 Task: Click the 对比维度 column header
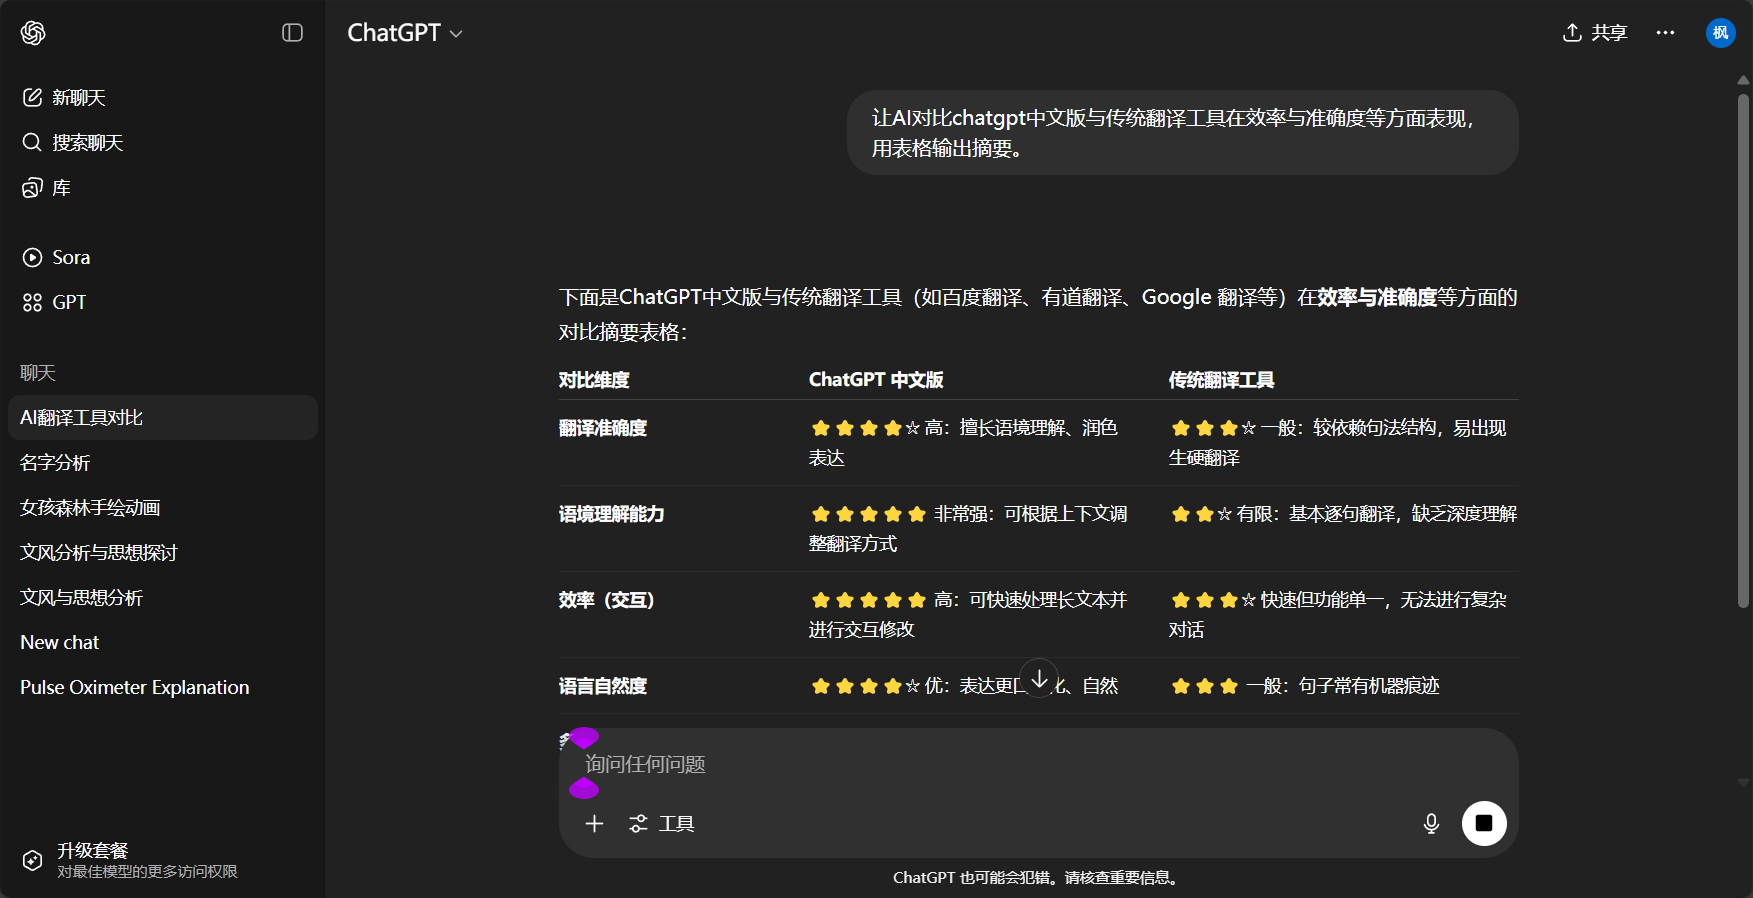point(594,380)
